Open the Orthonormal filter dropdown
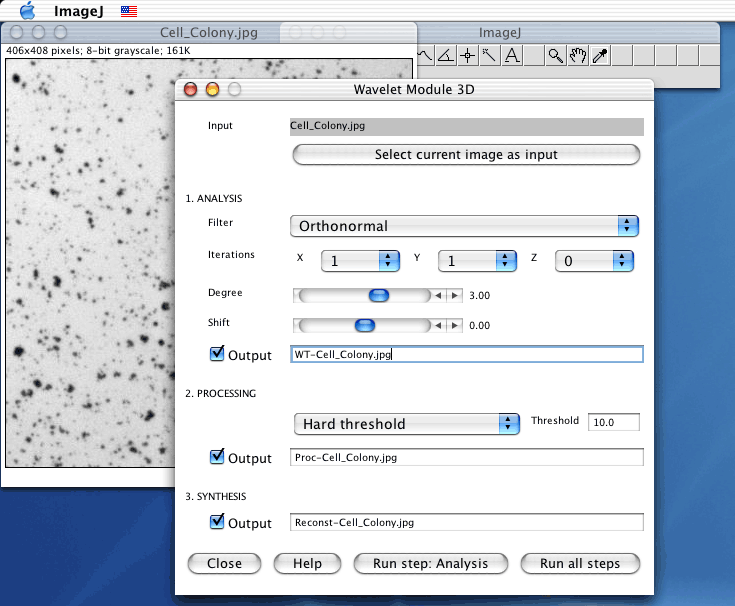The width and height of the screenshot is (735, 606). pos(465,226)
